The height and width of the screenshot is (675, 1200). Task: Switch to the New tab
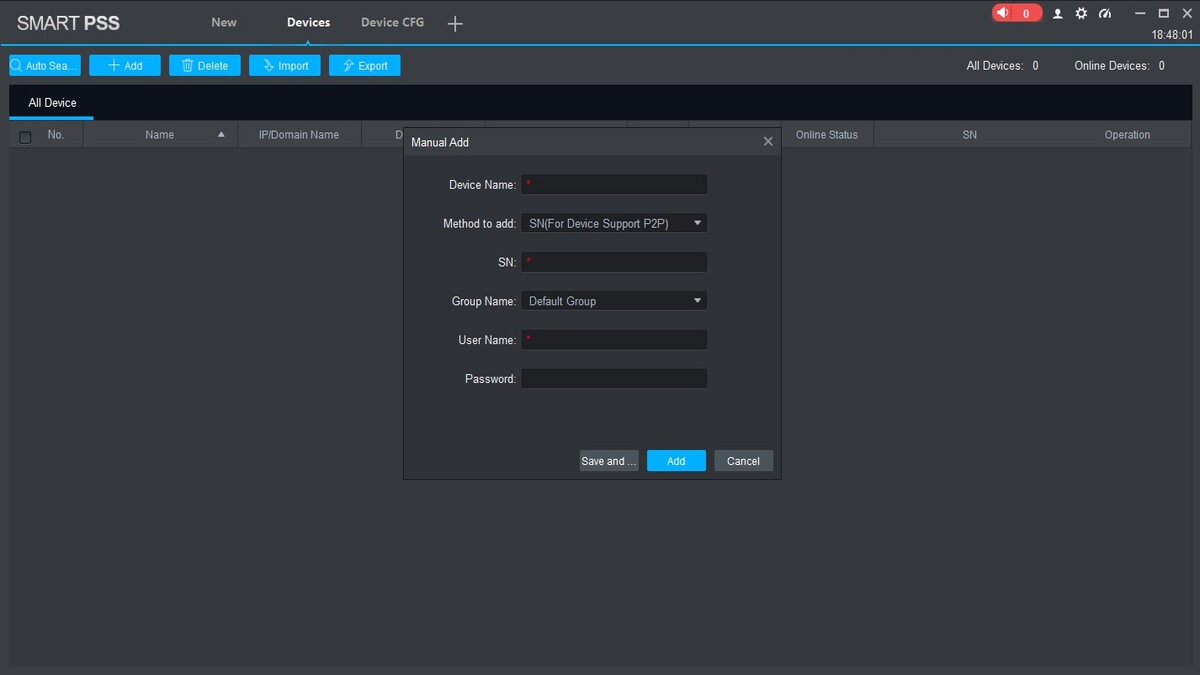pos(224,22)
